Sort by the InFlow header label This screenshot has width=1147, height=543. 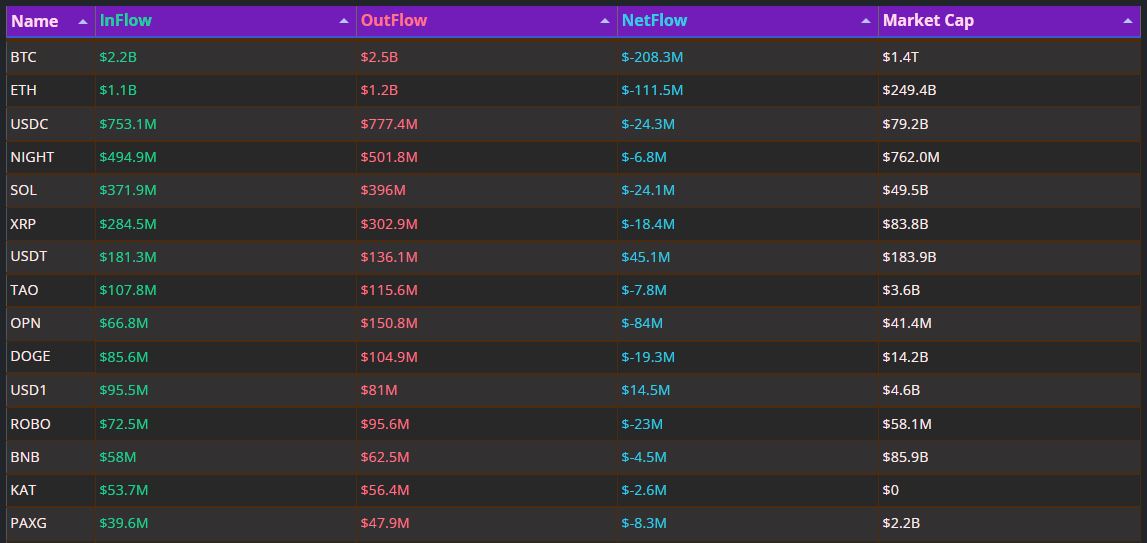(126, 20)
